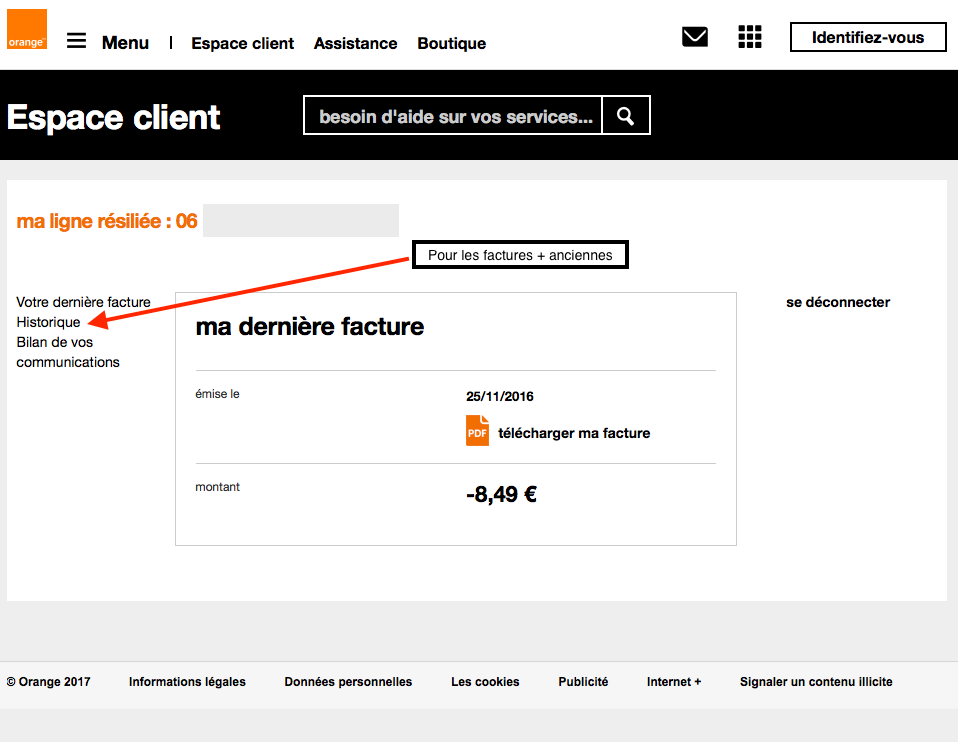958x742 pixels.
Task: Open Bilan de vos communications
Action: click(x=68, y=352)
